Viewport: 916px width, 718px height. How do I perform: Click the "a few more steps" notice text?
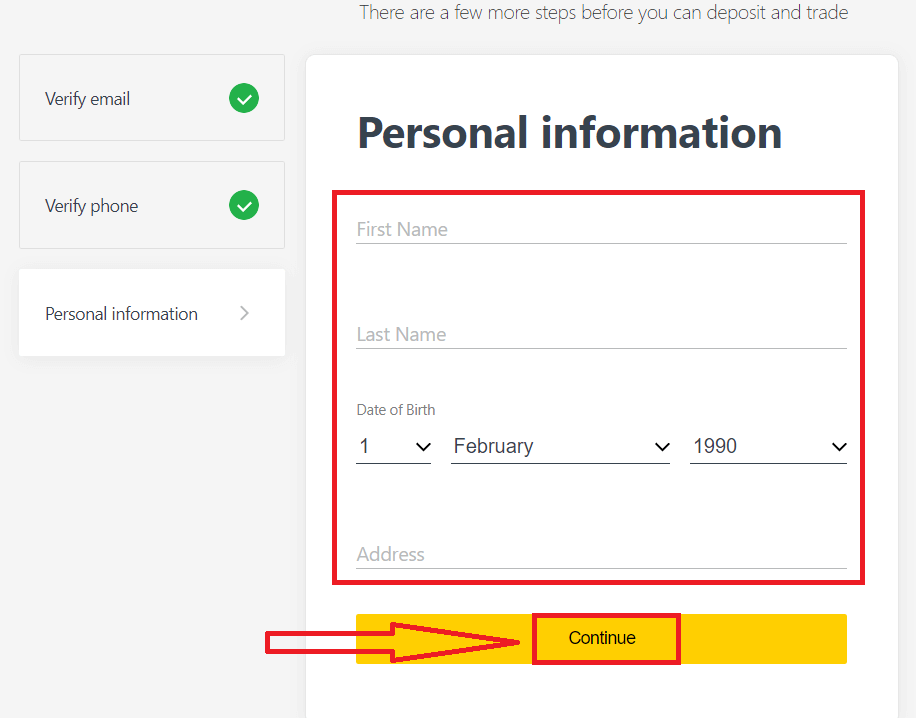[603, 13]
